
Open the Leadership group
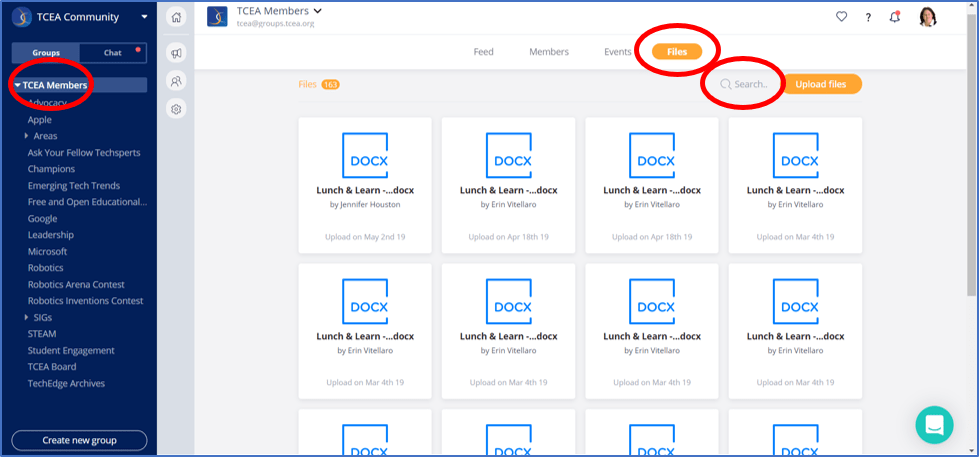(x=51, y=235)
